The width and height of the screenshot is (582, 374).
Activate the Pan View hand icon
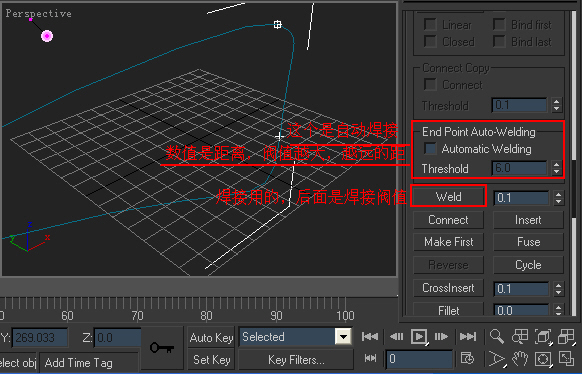point(520,359)
